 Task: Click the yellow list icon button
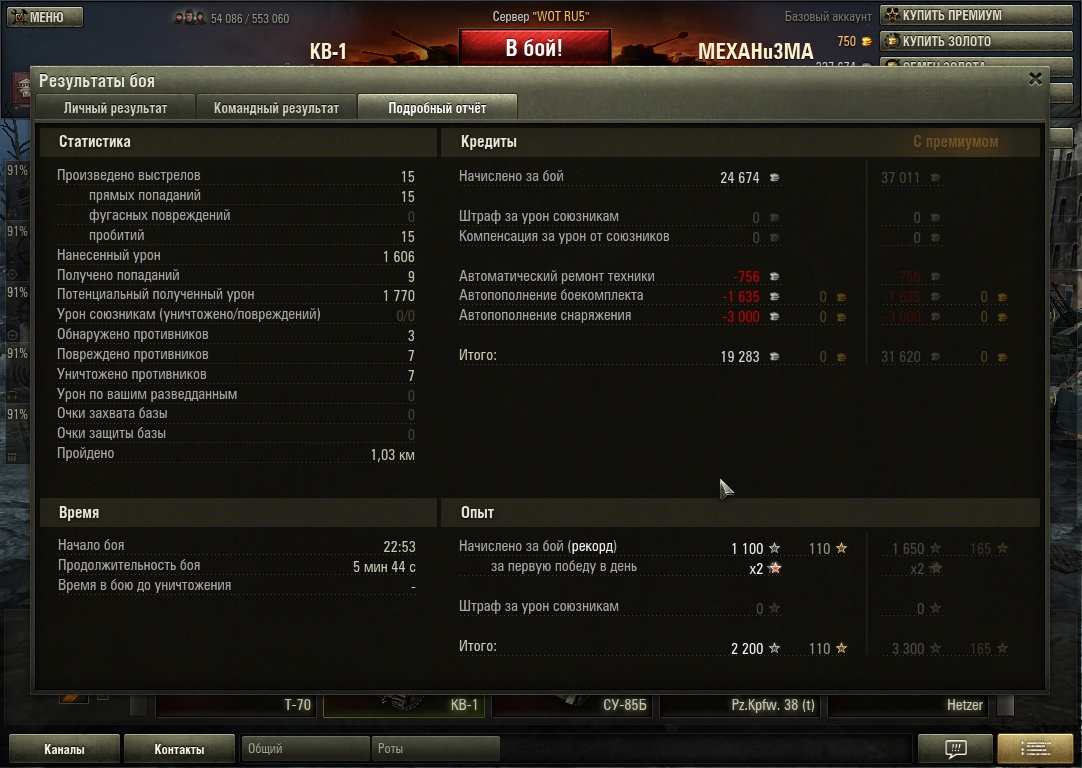click(1035, 749)
